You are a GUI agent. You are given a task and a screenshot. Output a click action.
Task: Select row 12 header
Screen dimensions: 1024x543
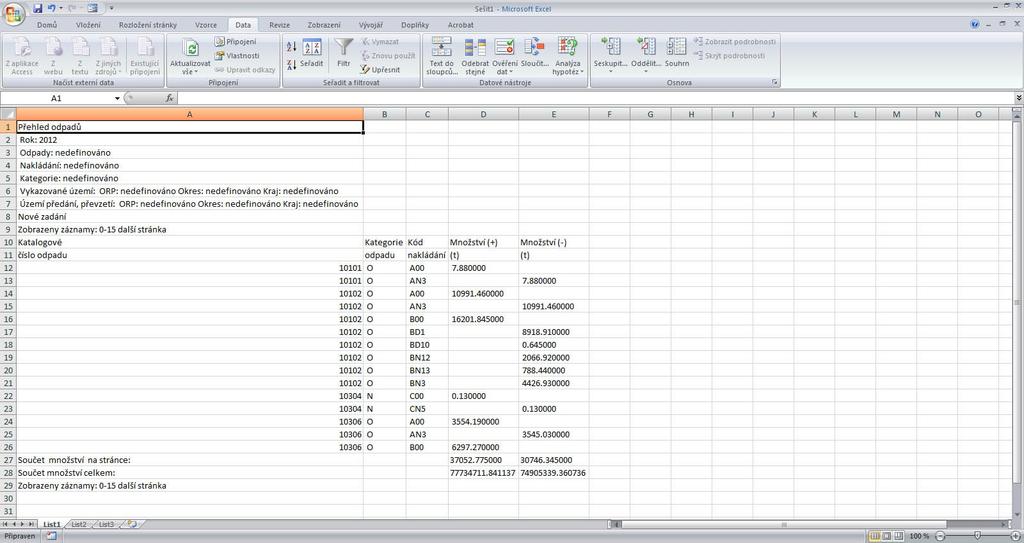point(8,268)
